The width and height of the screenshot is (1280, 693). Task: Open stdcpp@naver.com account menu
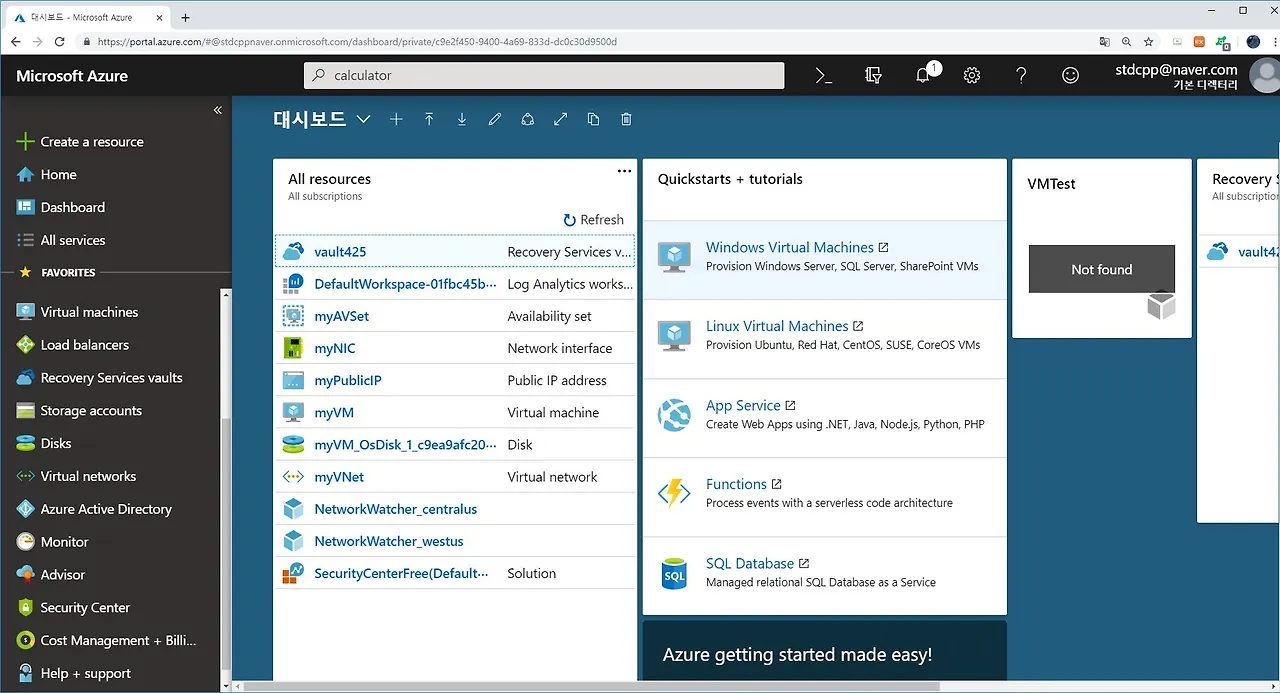coord(1196,76)
